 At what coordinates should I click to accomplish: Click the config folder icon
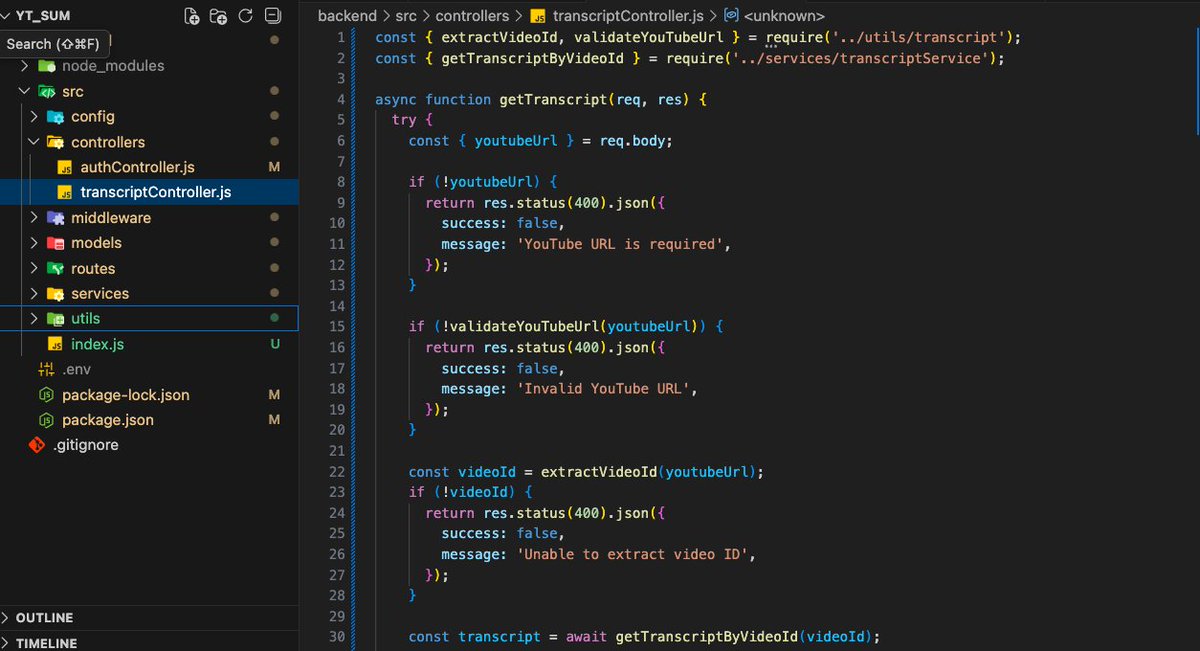click(x=55, y=117)
